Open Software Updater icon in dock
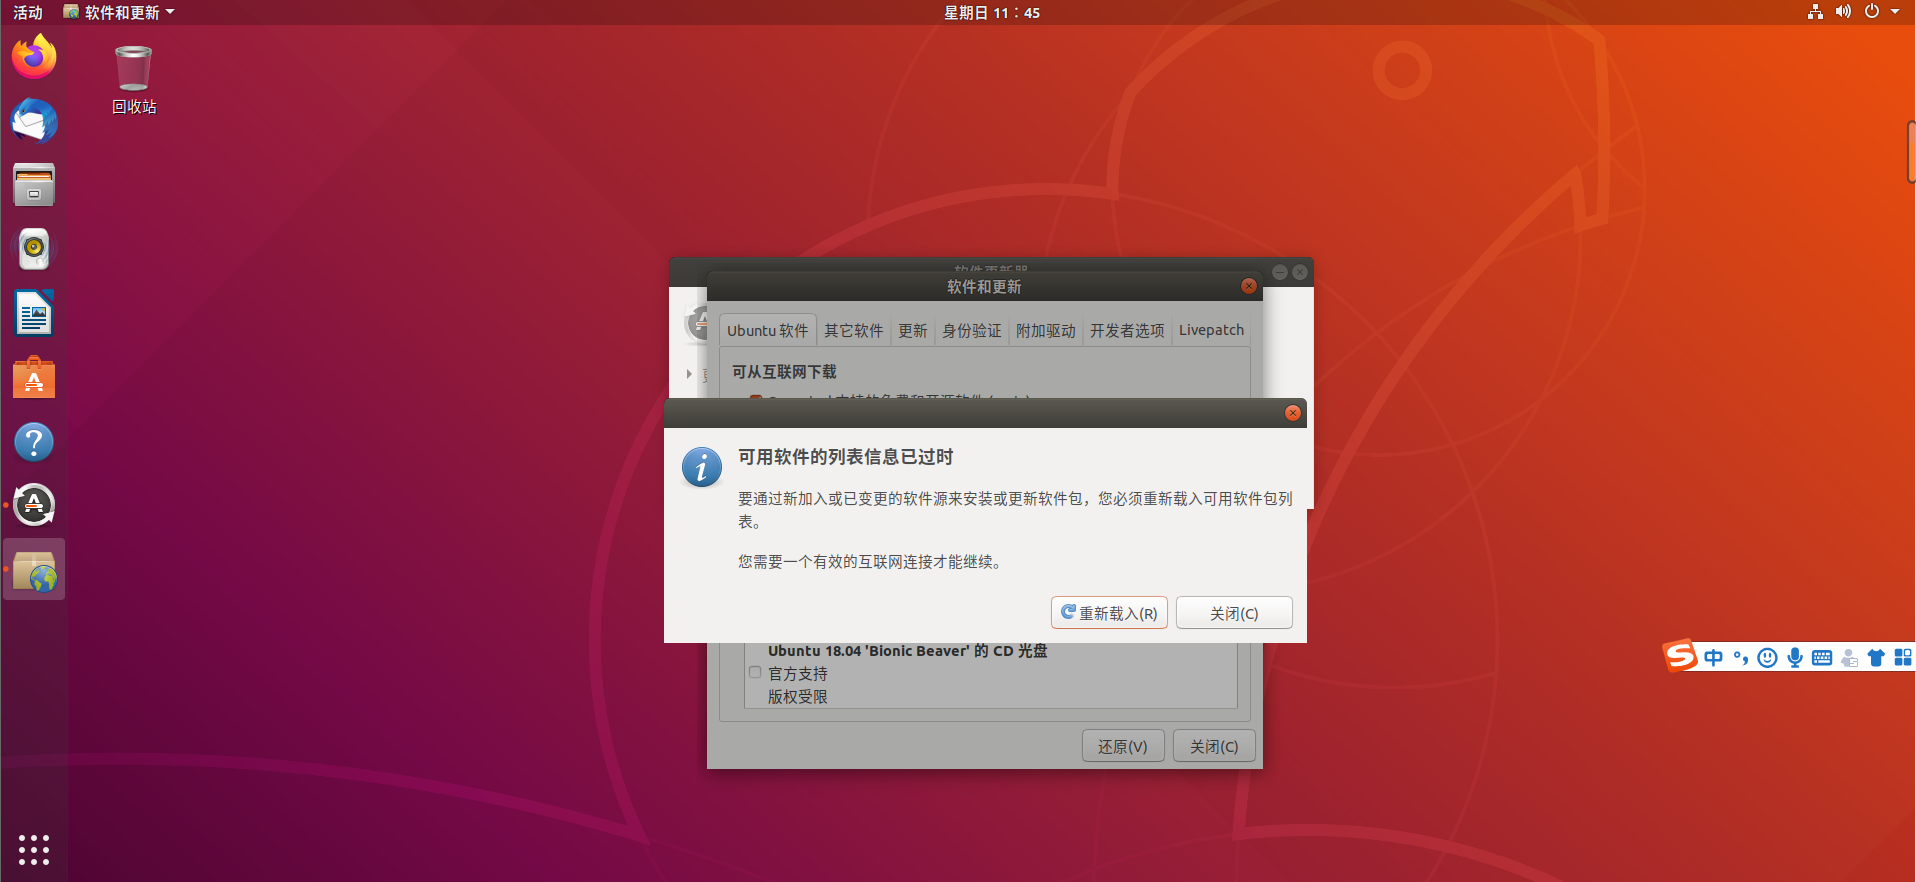 (x=34, y=505)
